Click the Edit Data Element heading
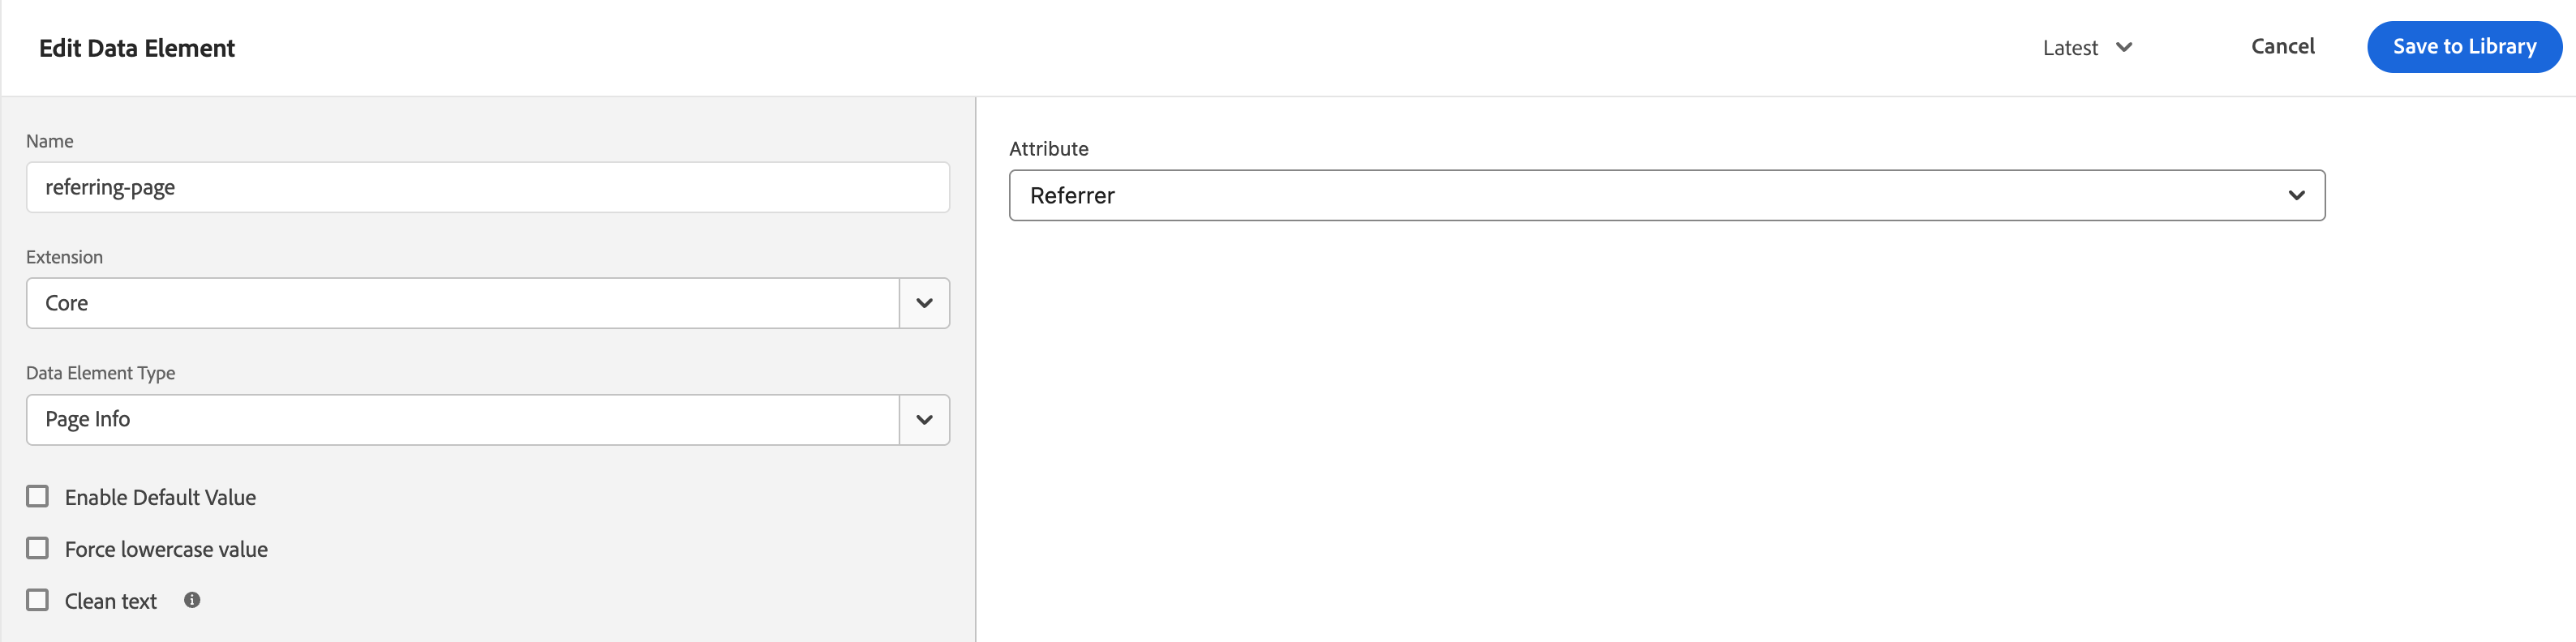Image resolution: width=2576 pixels, height=642 pixels. pyautogui.click(x=137, y=47)
